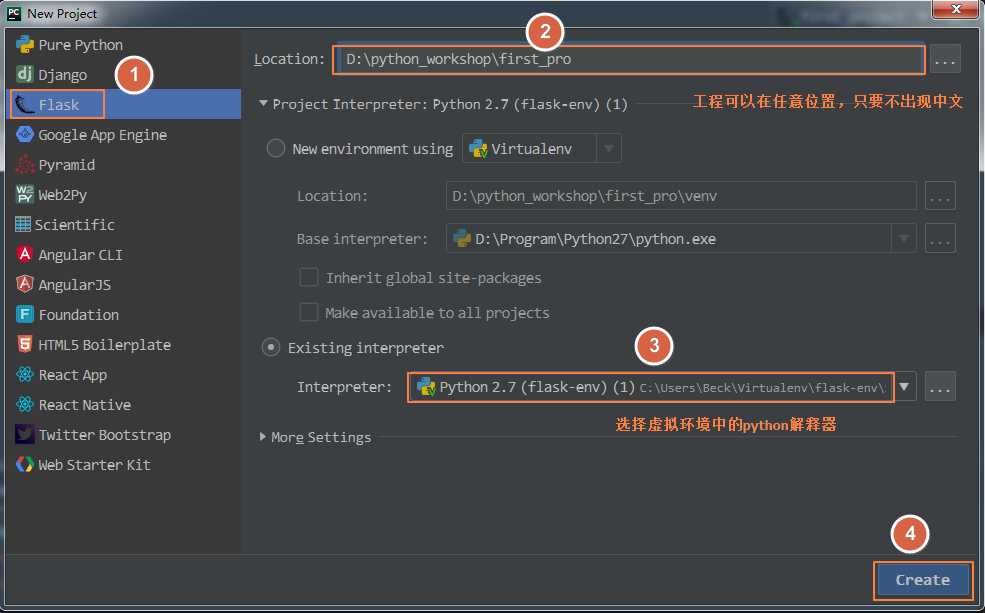Image resolution: width=985 pixels, height=613 pixels.
Task: Click the Foundation icon
Action: pos(24,314)
